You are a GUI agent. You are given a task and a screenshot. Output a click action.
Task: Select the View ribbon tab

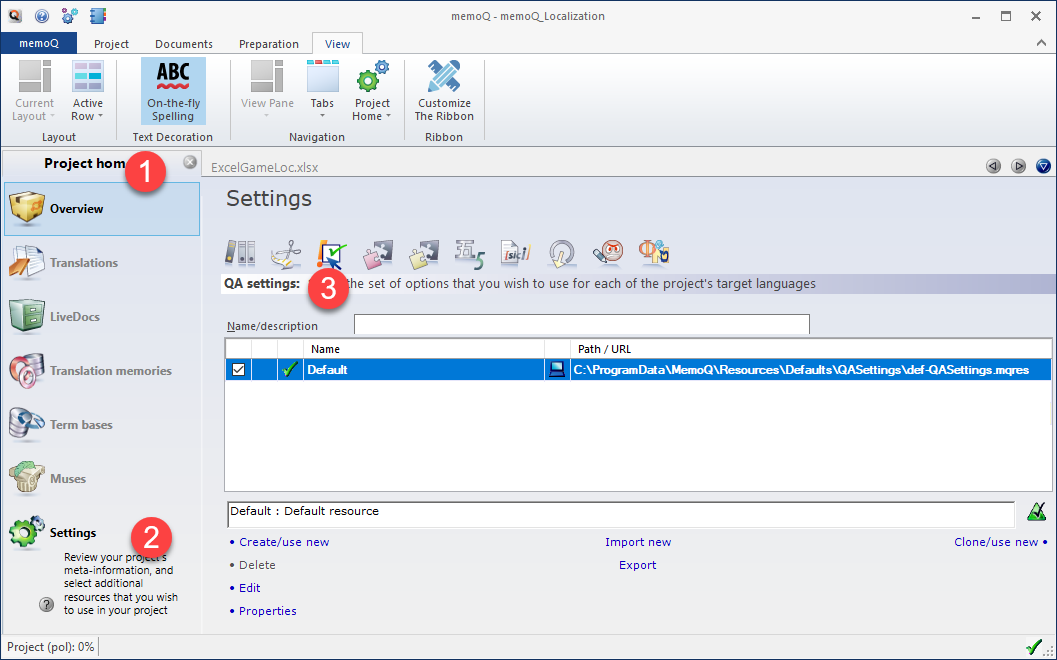click(x=337, y=44)
